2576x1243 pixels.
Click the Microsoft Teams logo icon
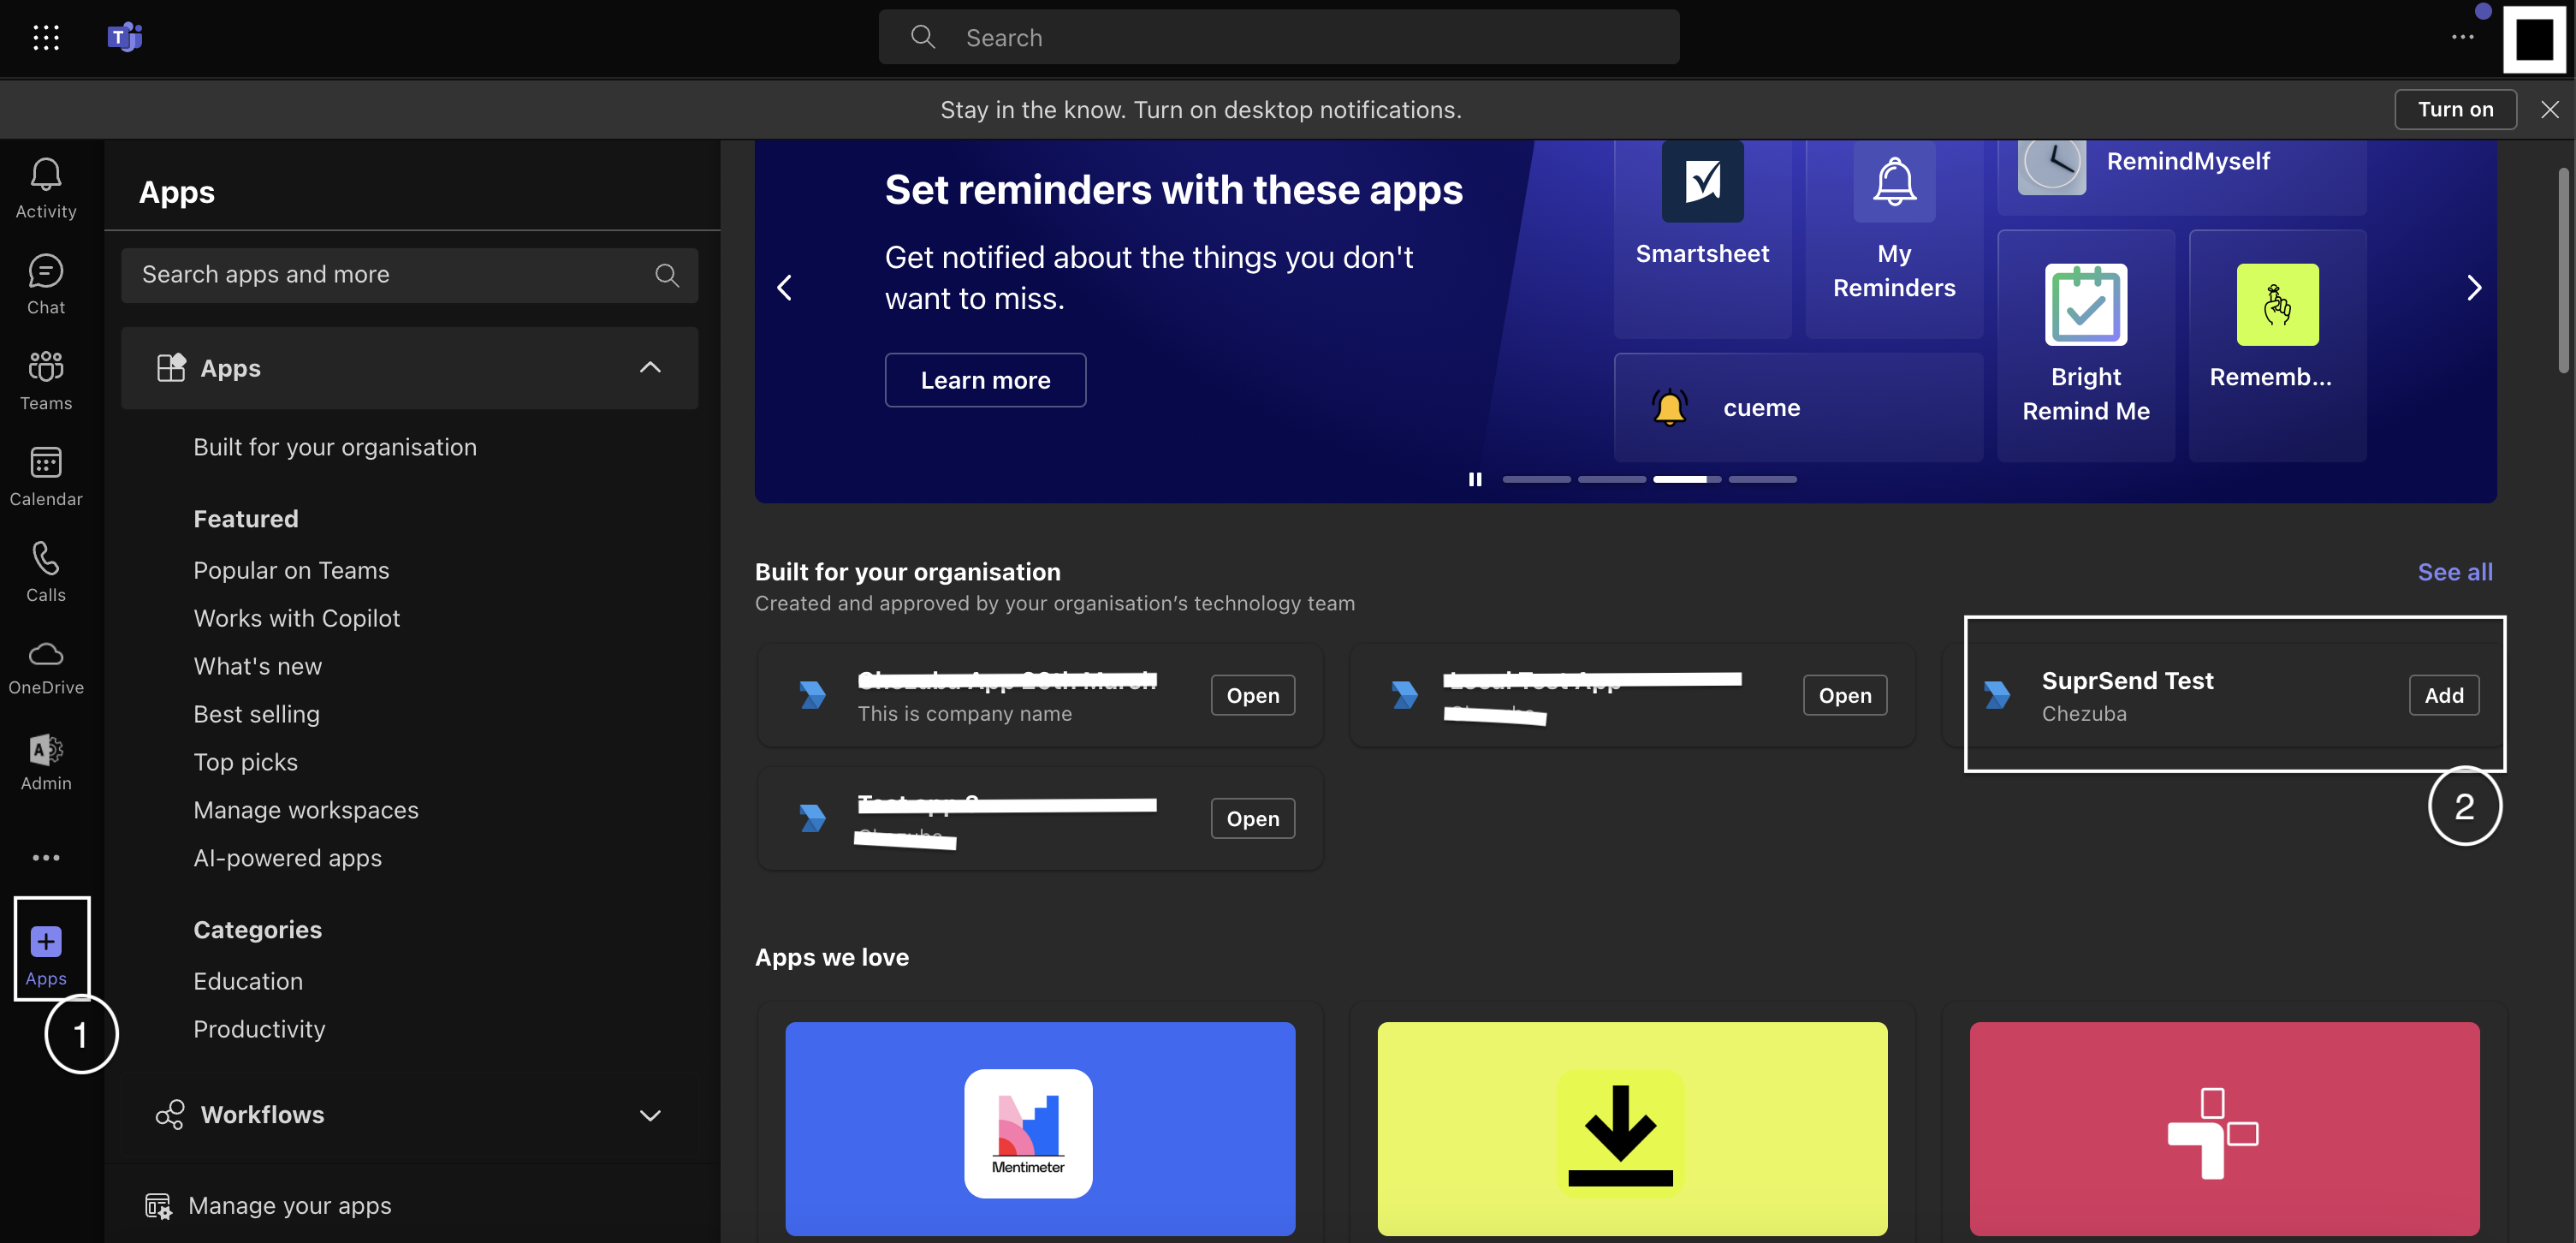[x=125, y=37]
